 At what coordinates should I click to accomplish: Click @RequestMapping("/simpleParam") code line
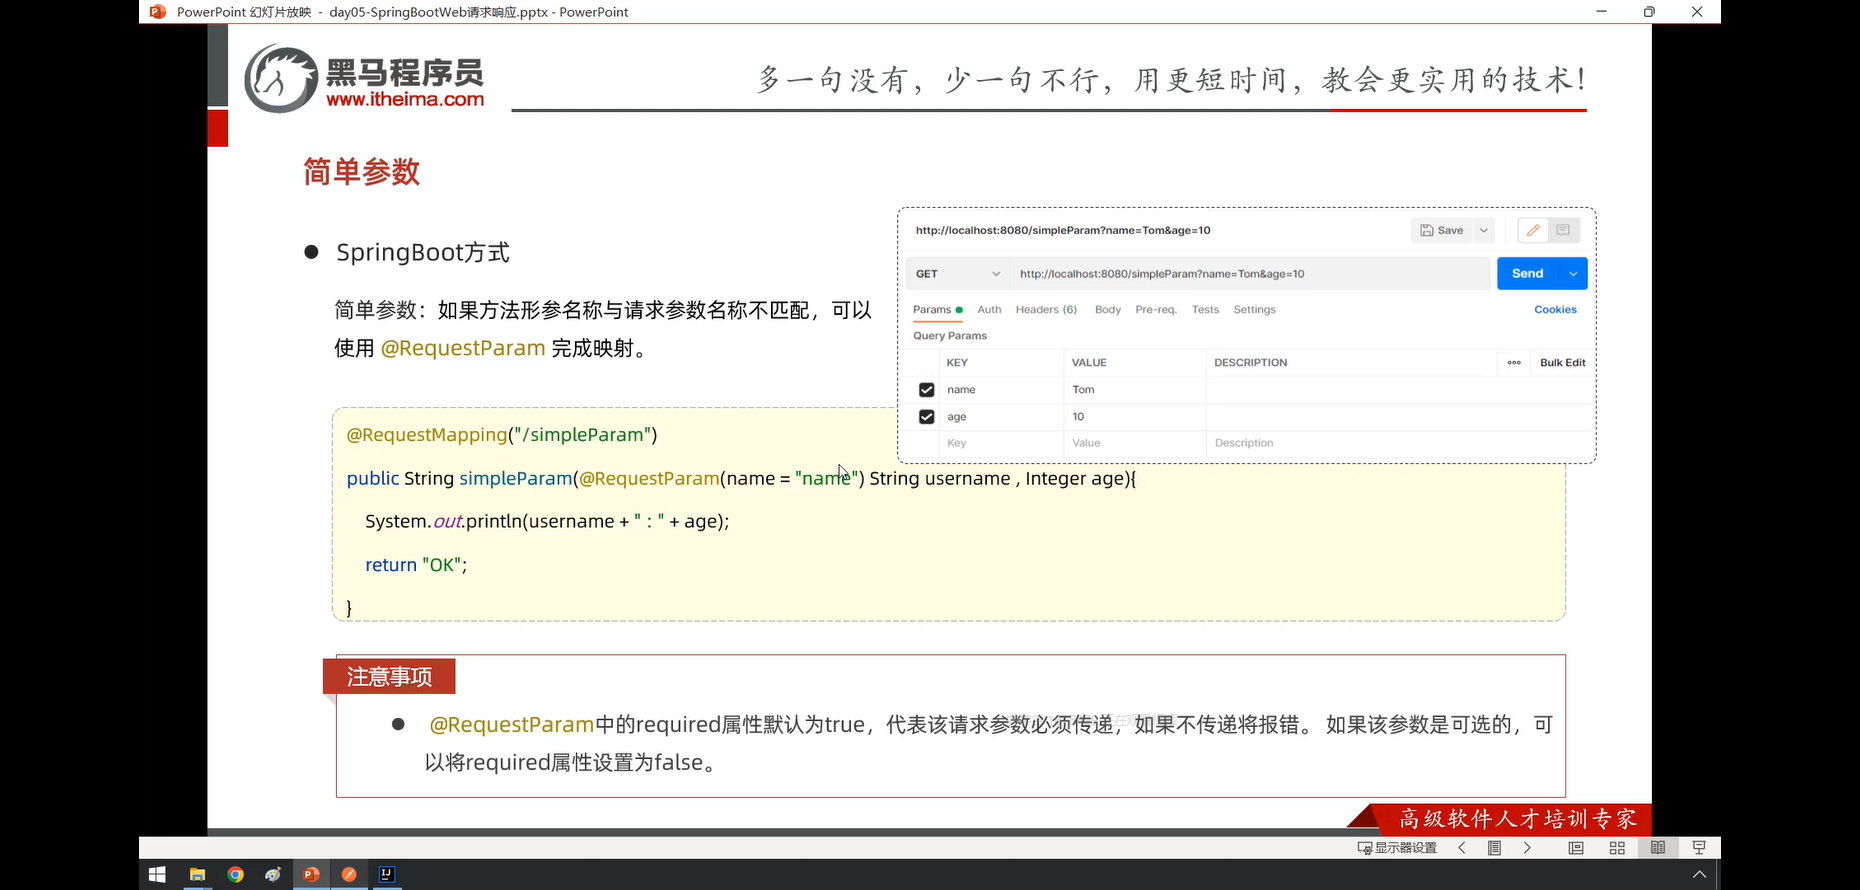click(x=502, y=435)
